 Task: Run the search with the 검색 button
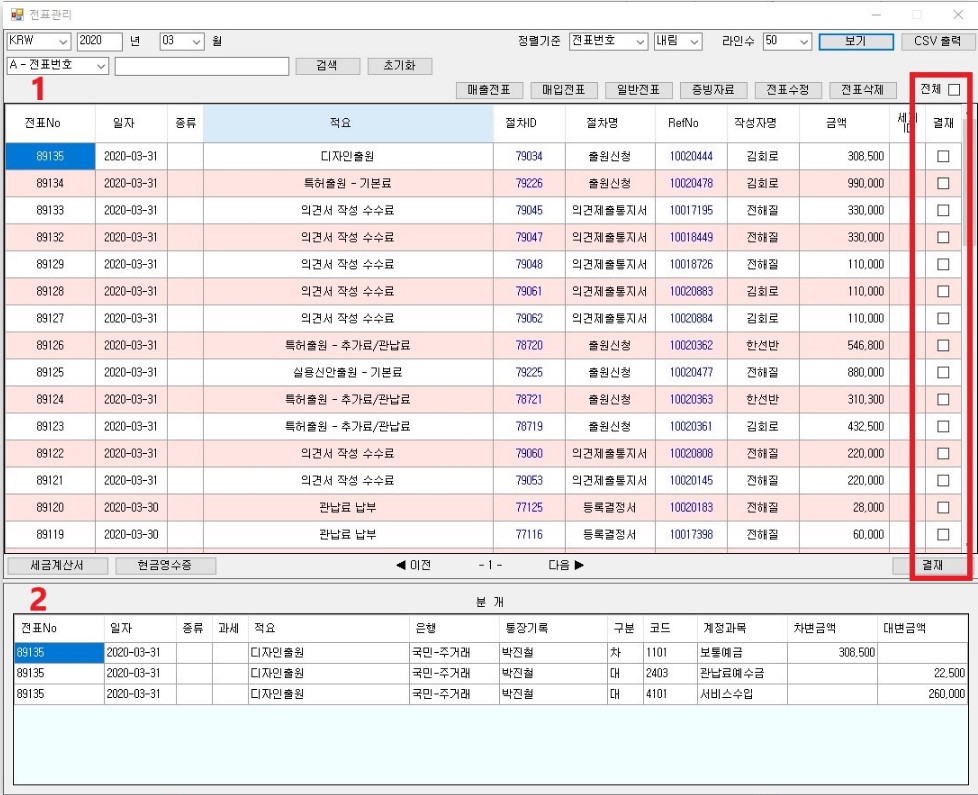coord(327,65)
